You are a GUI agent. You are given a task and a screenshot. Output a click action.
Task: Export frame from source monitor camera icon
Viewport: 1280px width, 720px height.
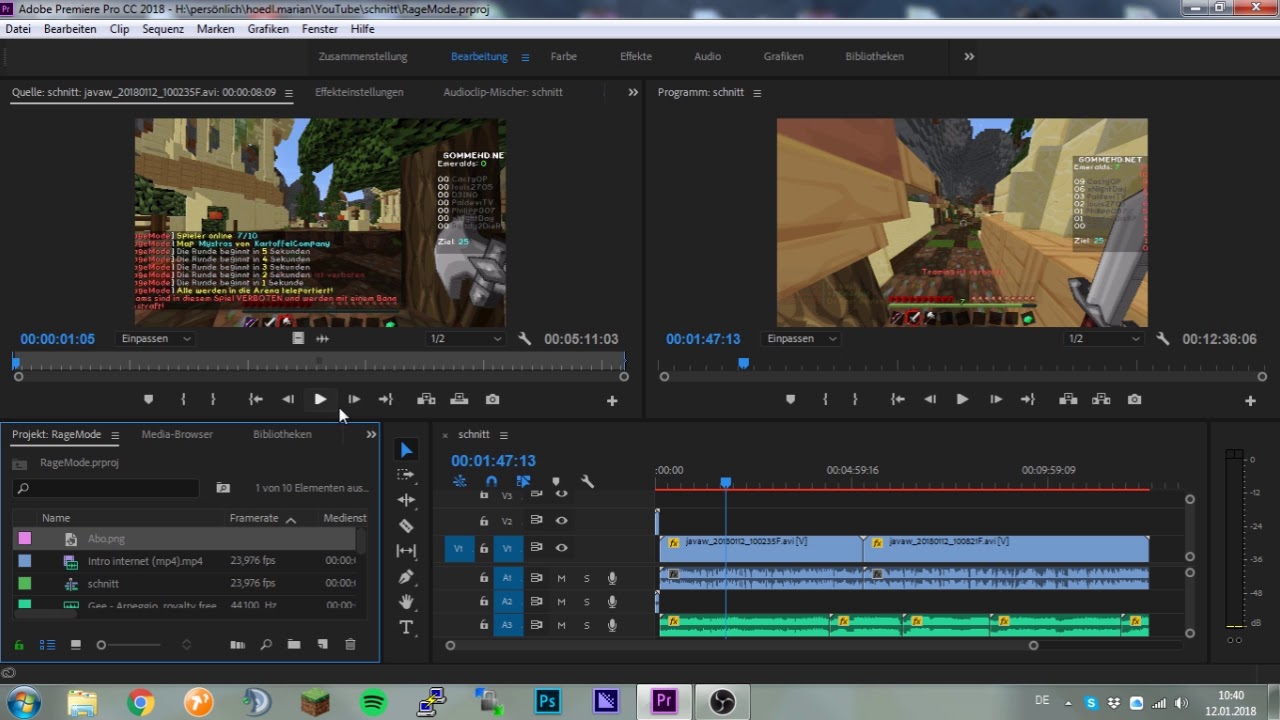coord(492,399)
